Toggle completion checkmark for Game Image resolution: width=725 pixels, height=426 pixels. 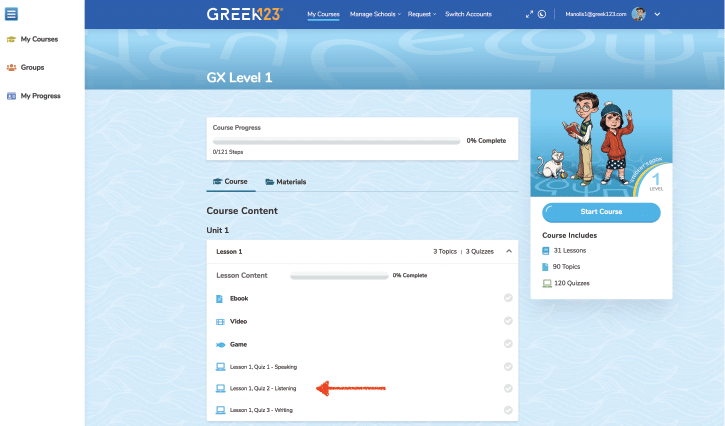coord(508,344)
